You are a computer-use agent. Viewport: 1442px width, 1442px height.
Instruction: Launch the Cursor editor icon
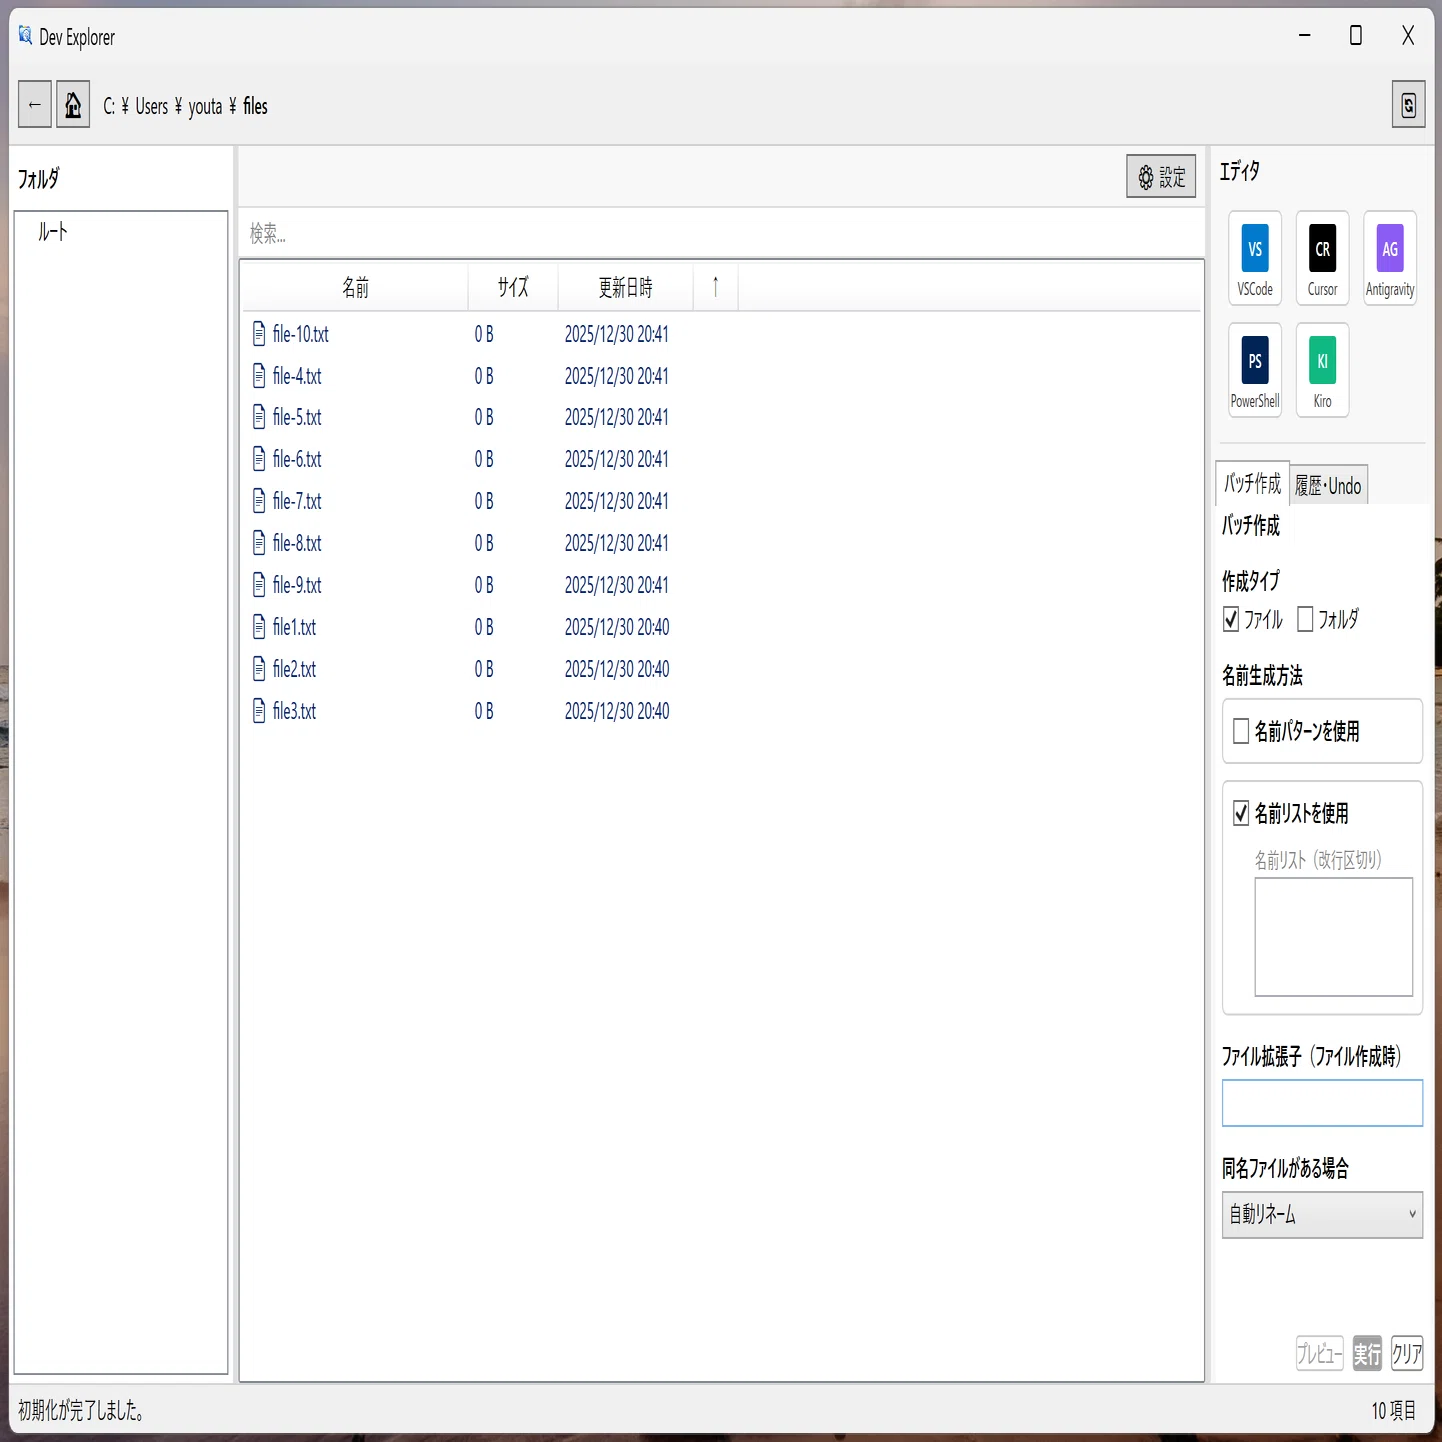(x=1322, y=258)
